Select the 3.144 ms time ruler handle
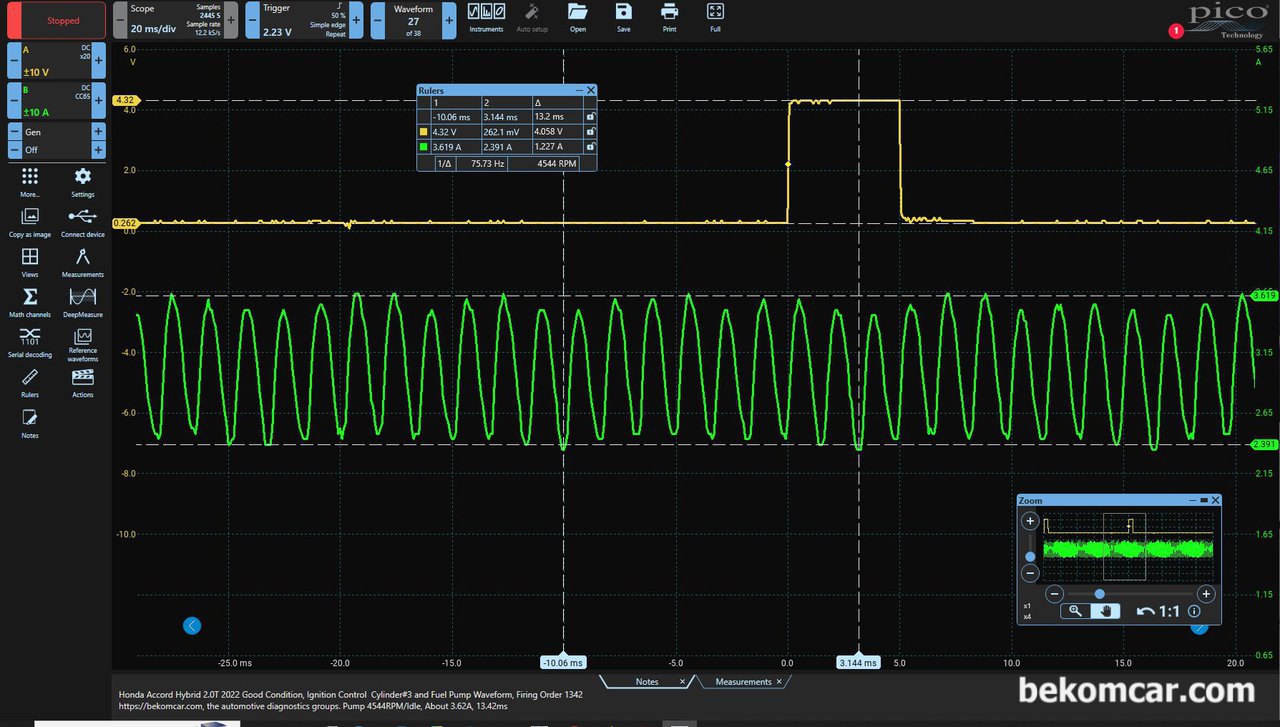Screen dimensions: 1280x727 pos(858,662)
